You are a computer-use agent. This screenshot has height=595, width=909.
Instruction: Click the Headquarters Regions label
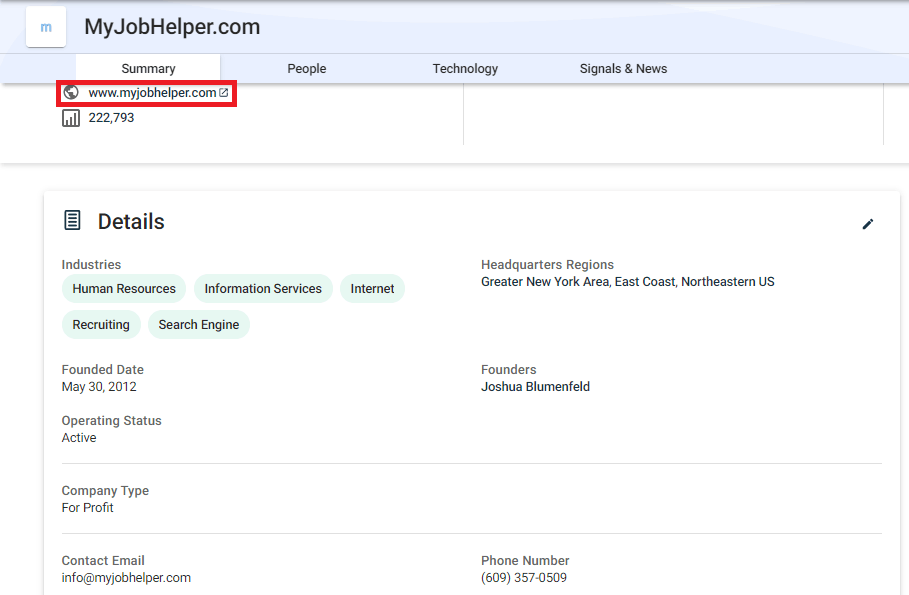click(547, 264)
